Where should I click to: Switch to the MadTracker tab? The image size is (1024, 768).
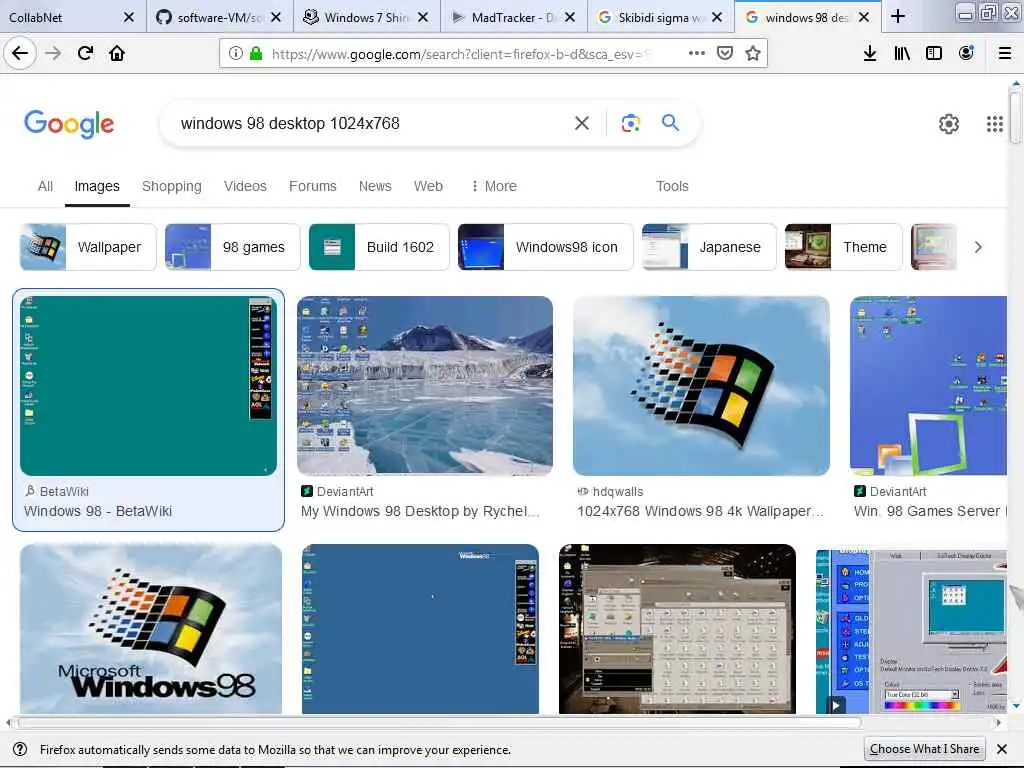tap(513, 17)
